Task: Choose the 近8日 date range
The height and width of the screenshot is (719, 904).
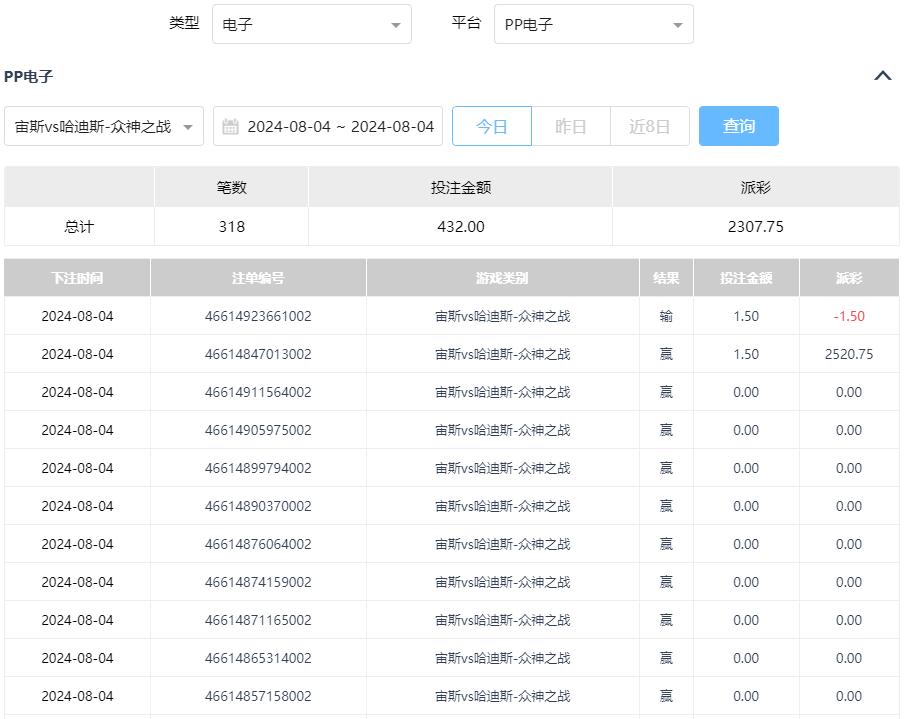Action: pyautogui.click(x=649, y=127)
